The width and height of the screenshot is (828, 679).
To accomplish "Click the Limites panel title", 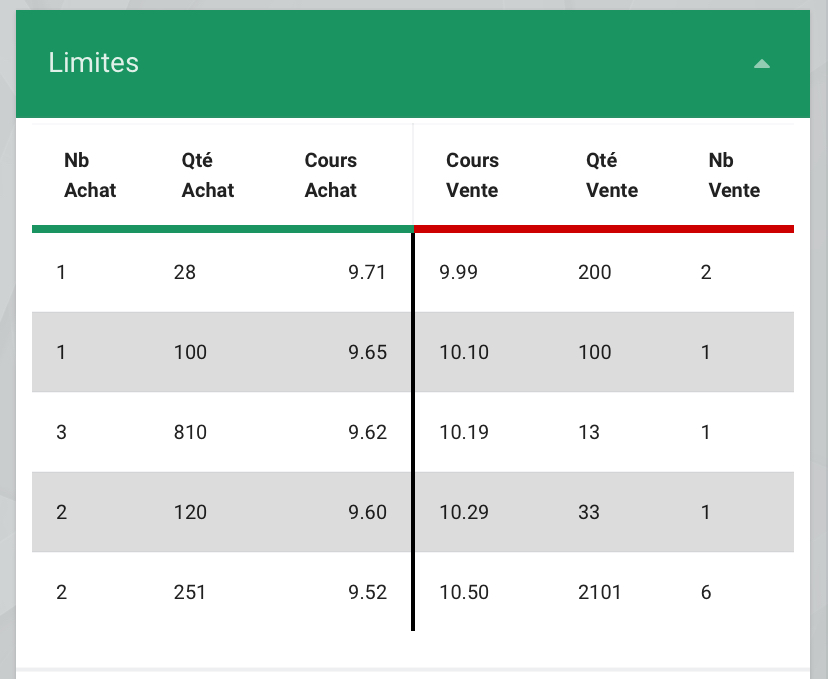I will [x=93, y=63].
